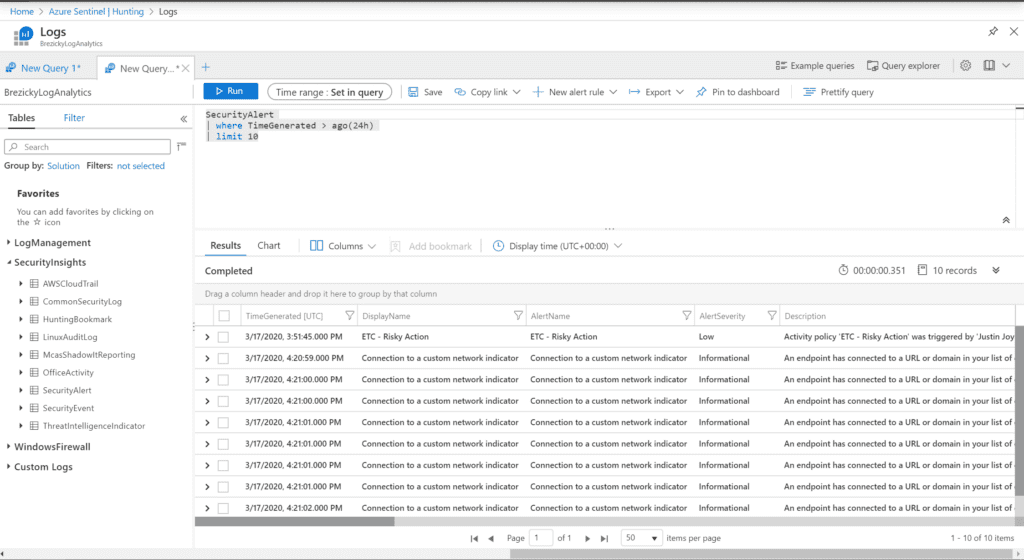The height and width of the screenshot is (560, 1024).
Task: Collapse the query editor double chevron
Action: (x=1006, y=220)
